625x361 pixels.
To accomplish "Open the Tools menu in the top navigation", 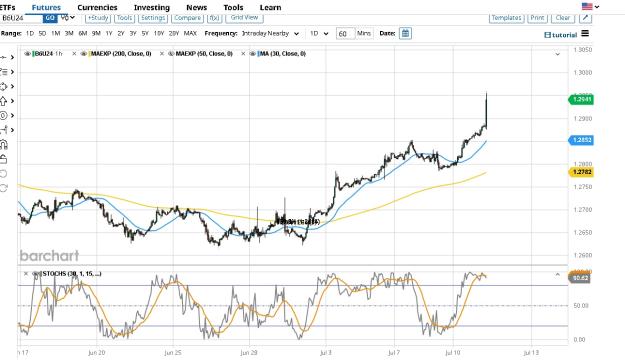I will (233, 7).
